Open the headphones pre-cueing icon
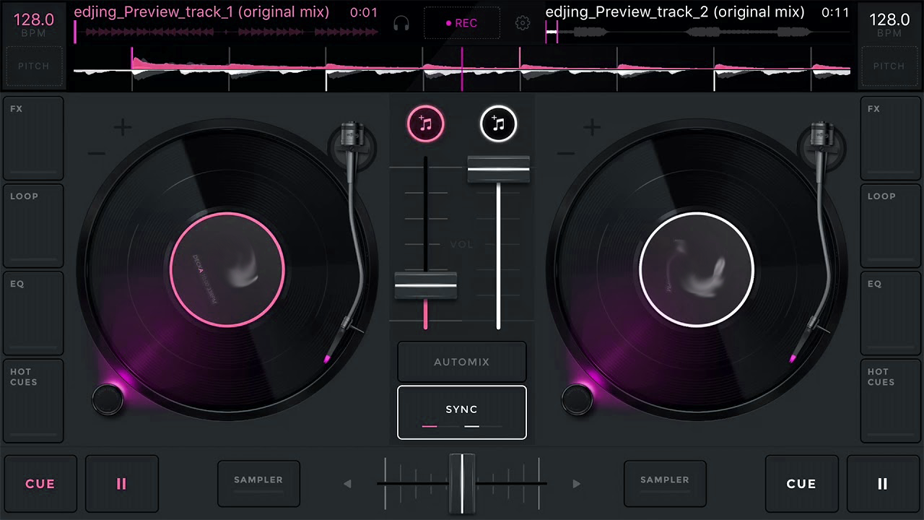 pyautogui.click(x=401, y=23)
